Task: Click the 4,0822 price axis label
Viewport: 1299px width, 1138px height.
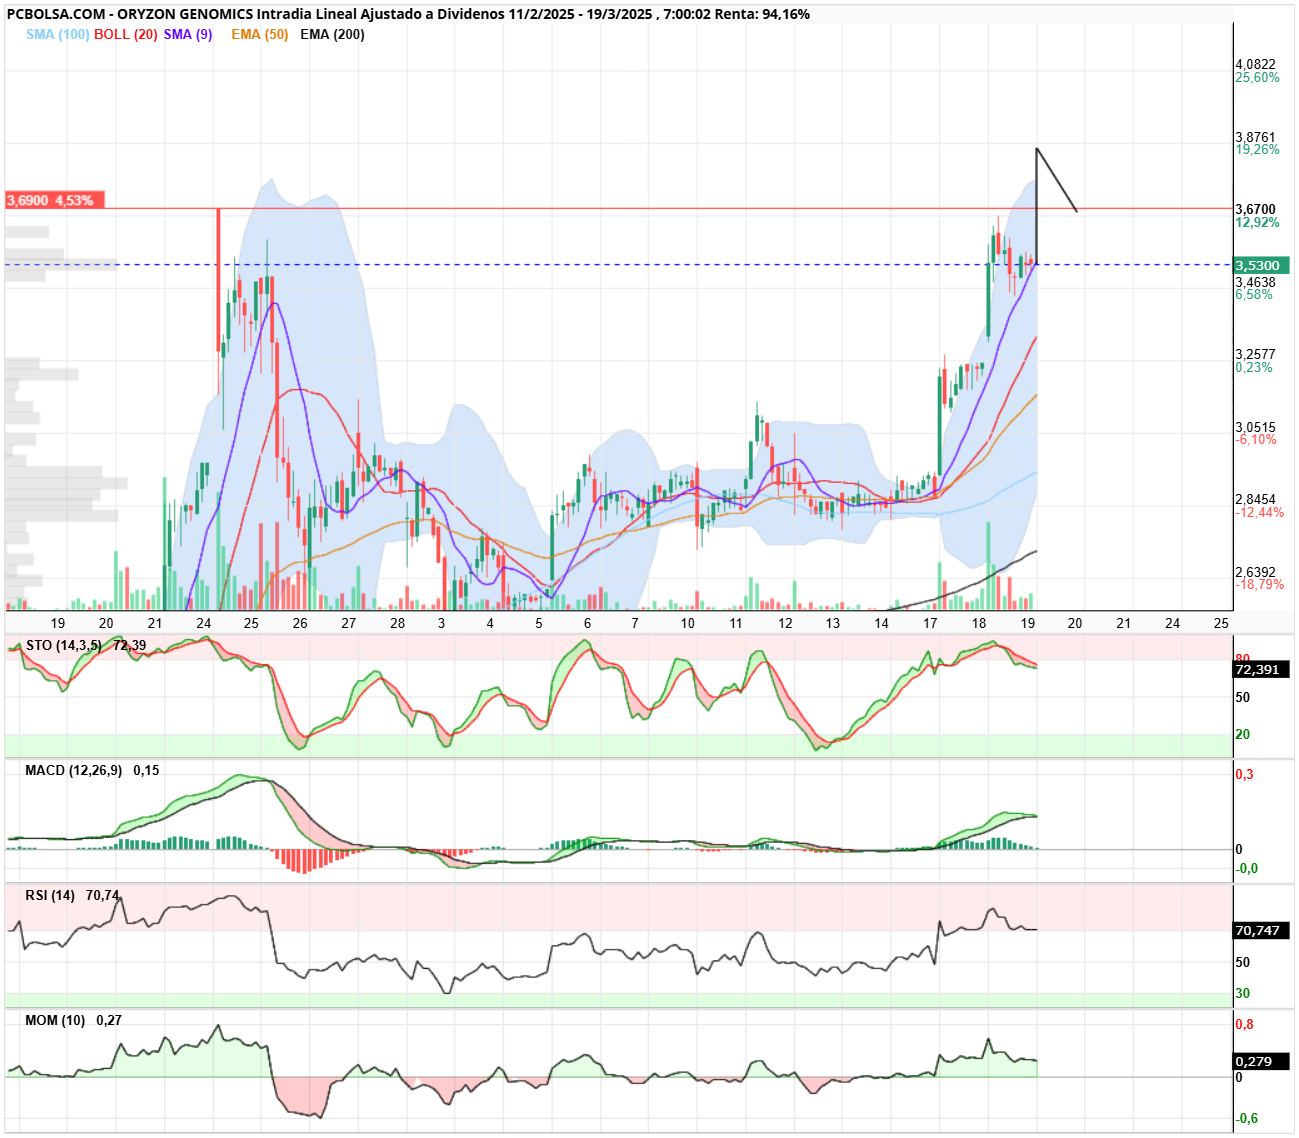Action: (x=1255, y=64)
